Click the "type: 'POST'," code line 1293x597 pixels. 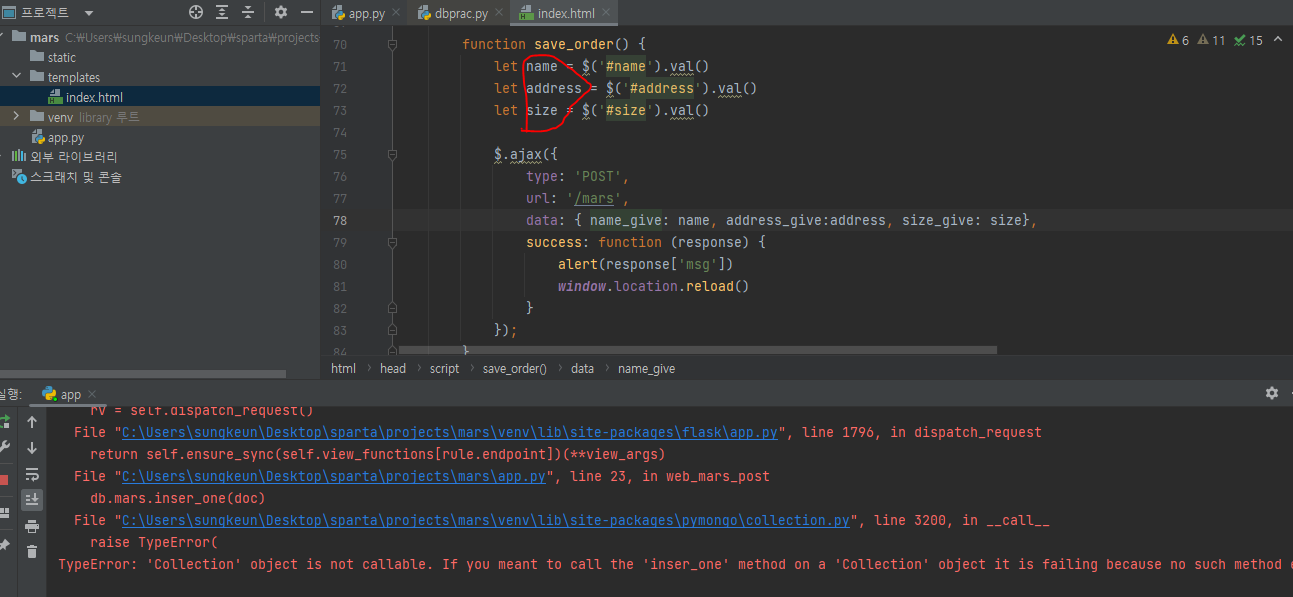[578, 176]
